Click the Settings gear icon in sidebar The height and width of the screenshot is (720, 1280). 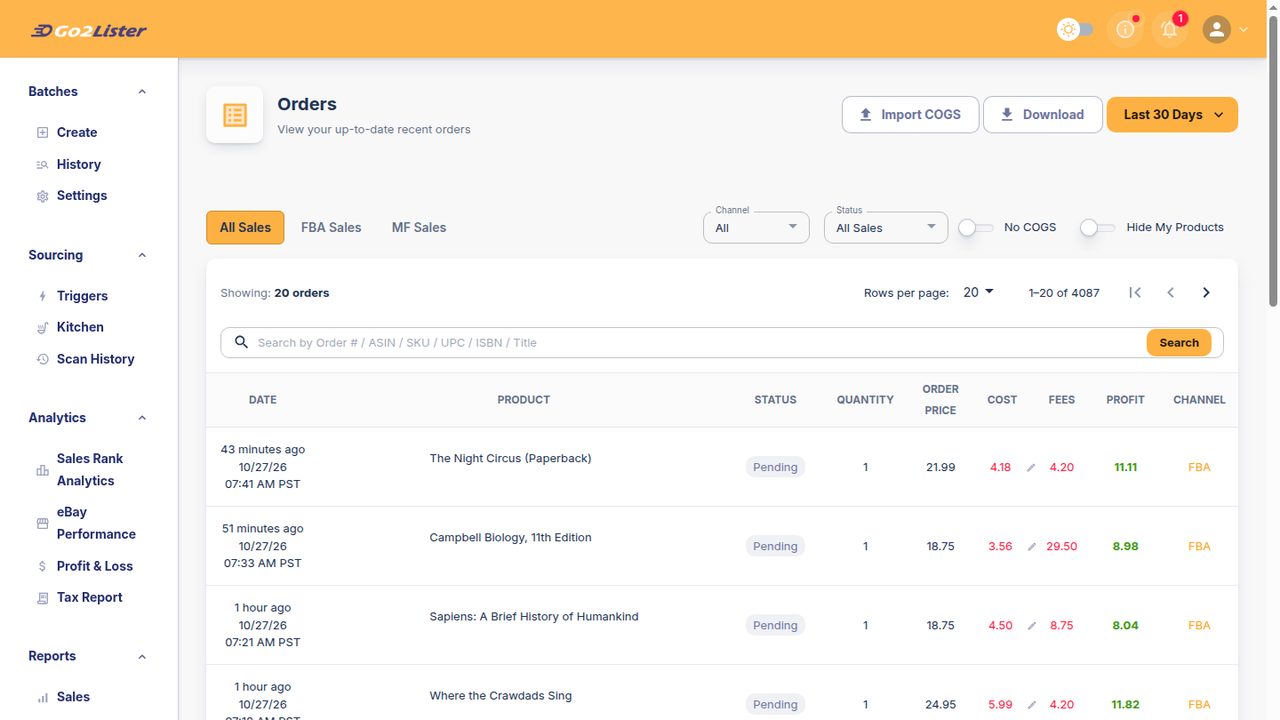(x=42, y=196)
